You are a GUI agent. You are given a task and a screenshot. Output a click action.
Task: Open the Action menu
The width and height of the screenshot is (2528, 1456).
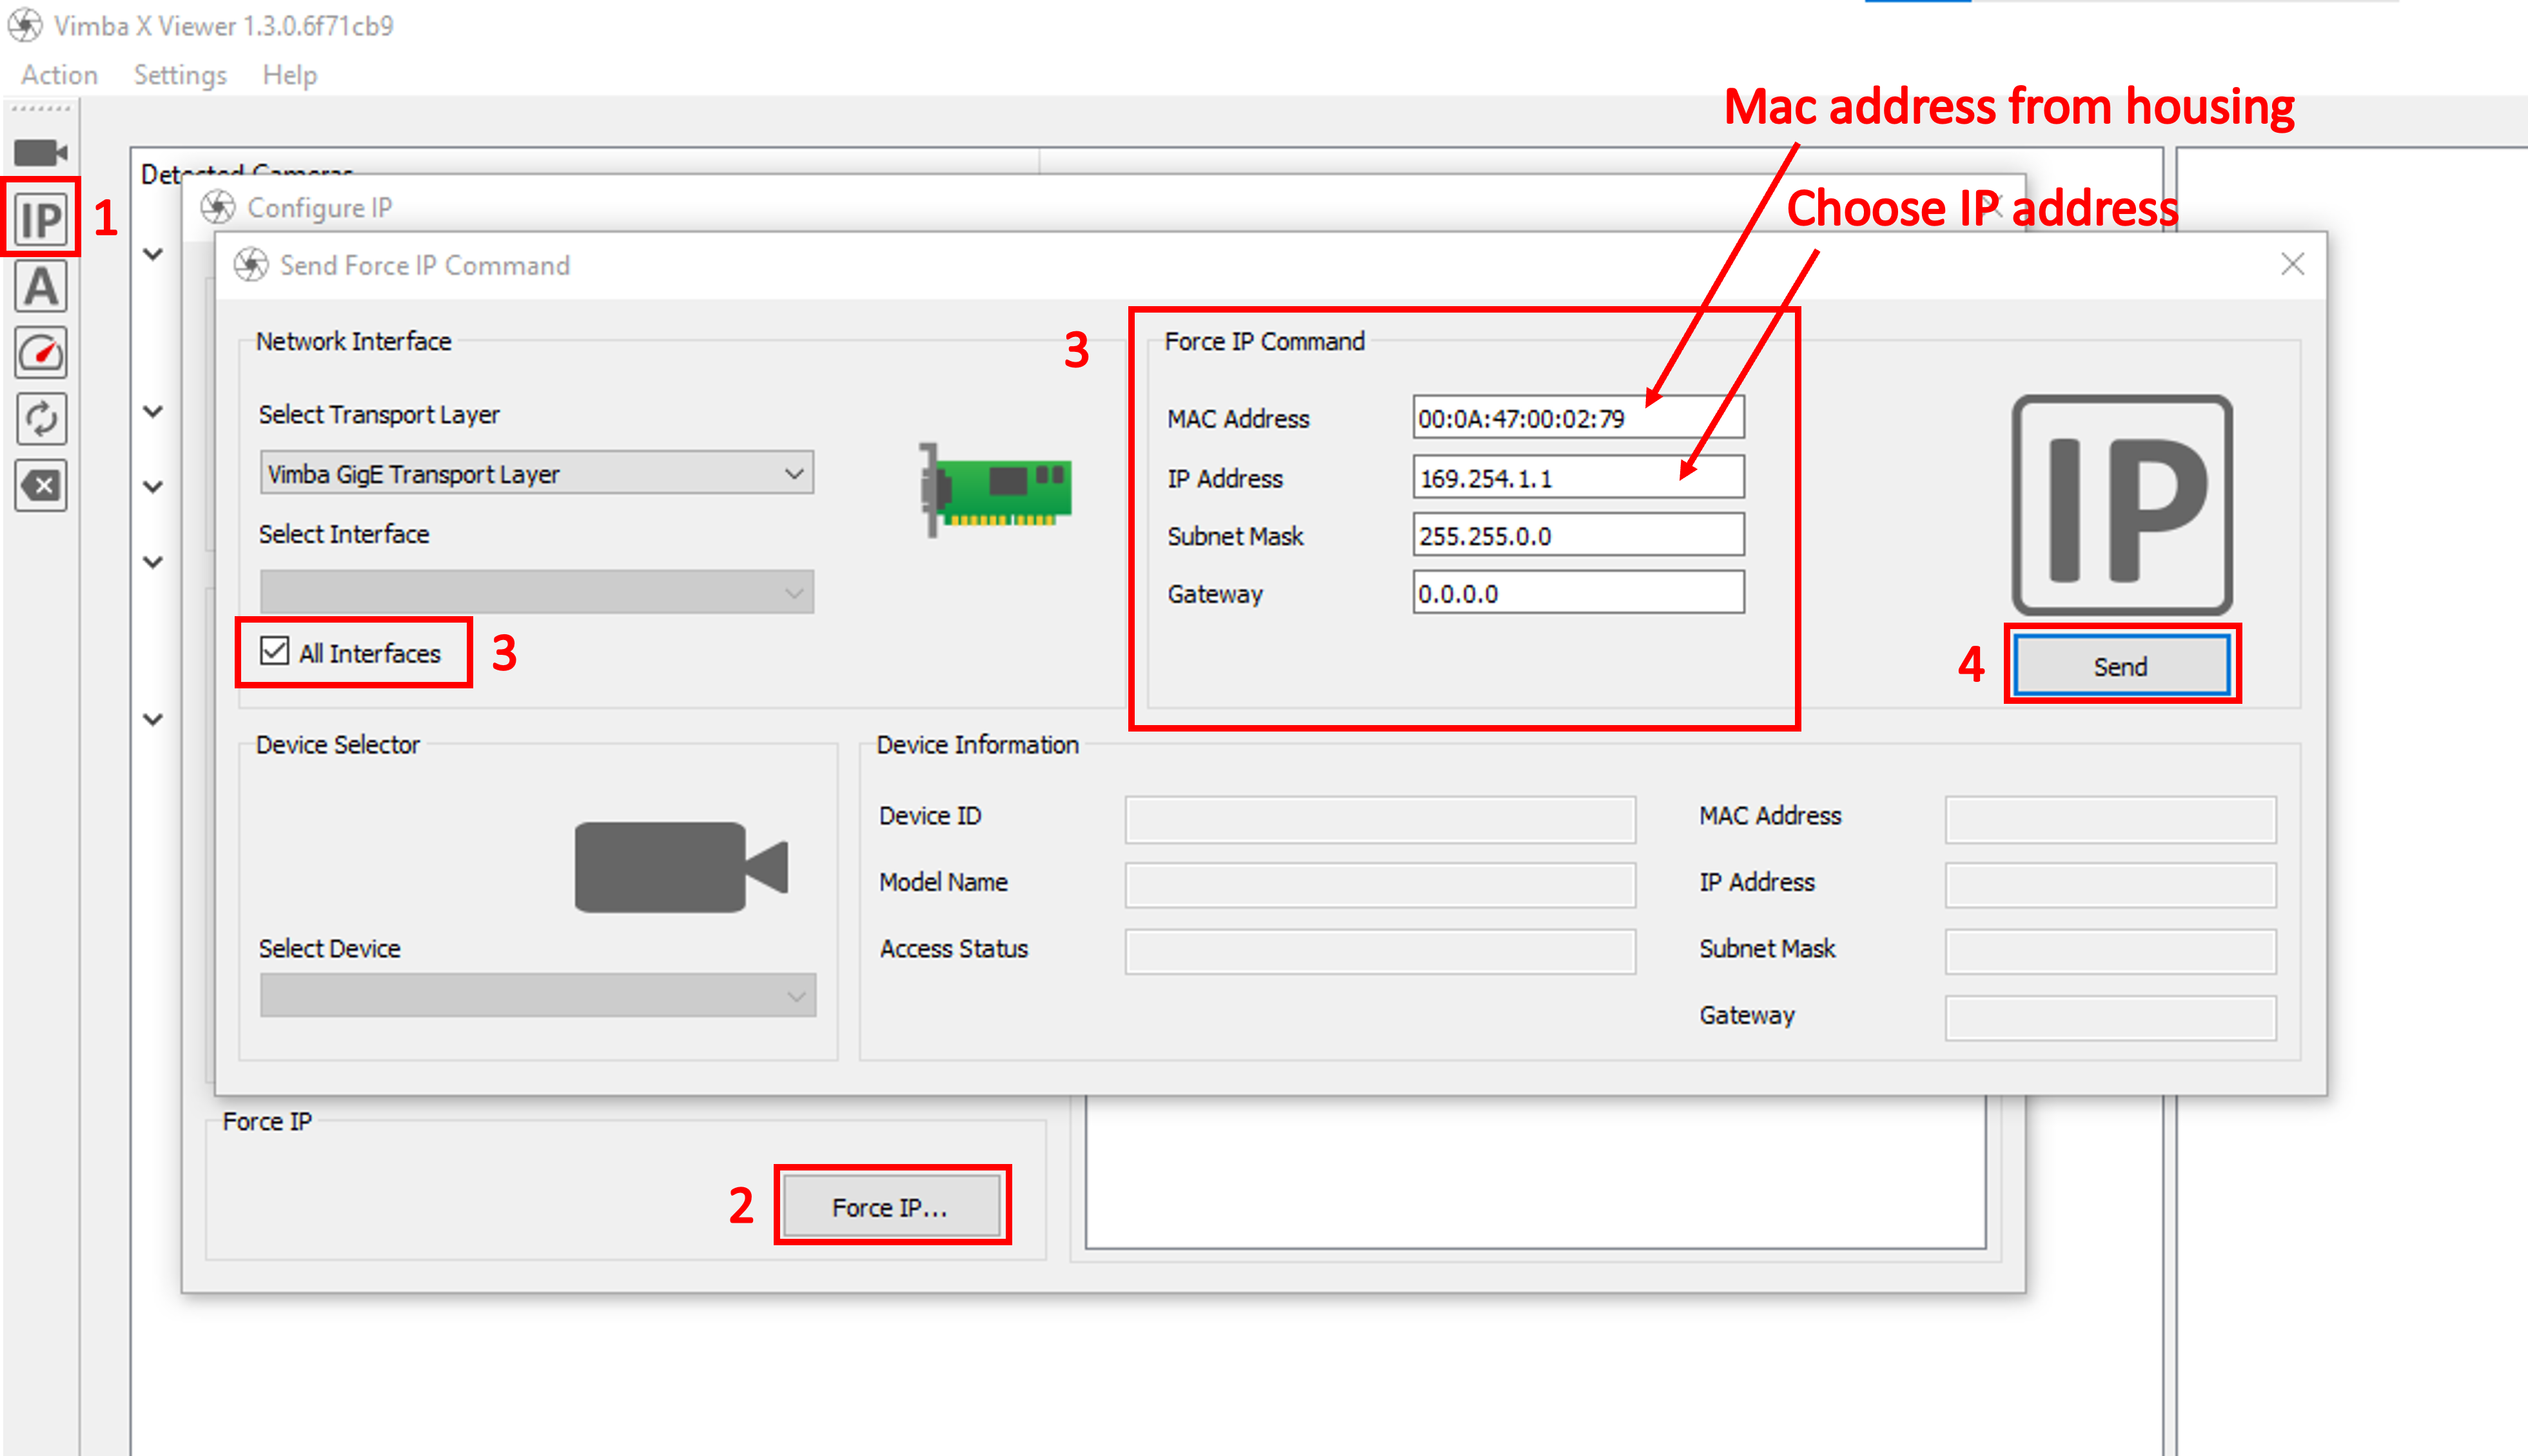tap(60, 75)
